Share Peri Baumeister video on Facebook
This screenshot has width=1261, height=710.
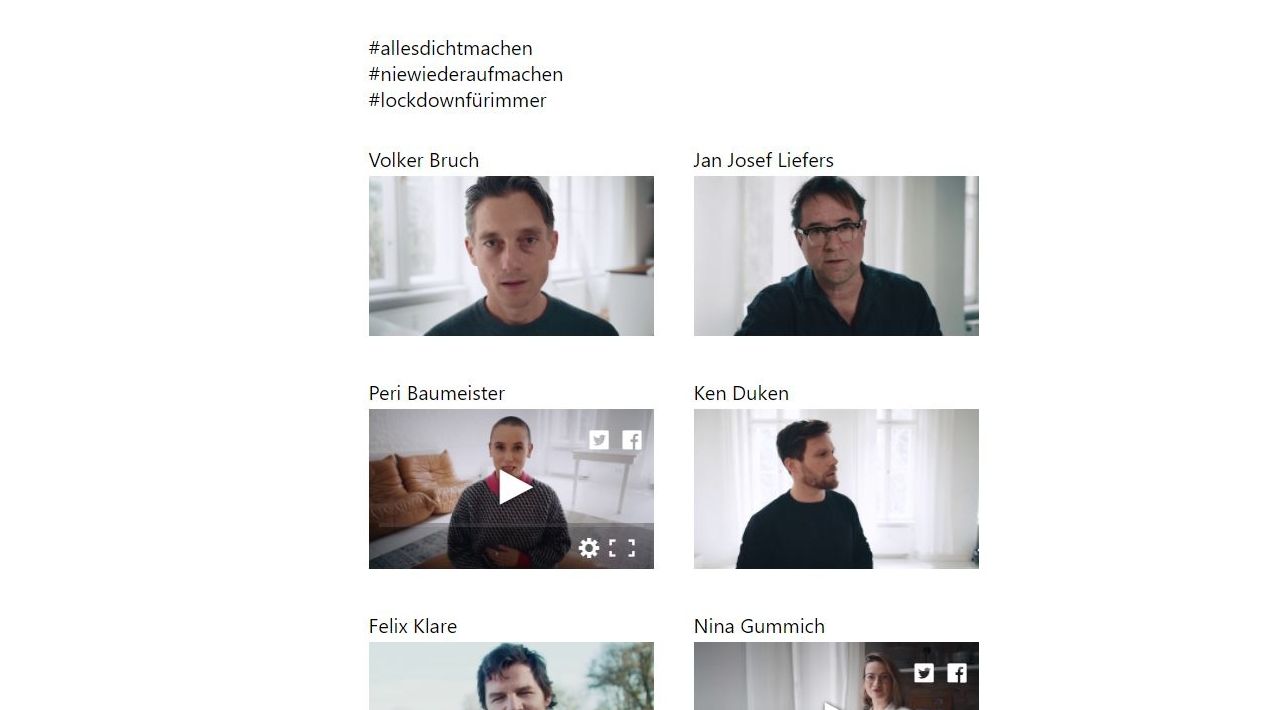pyautogui.click(x=632, y=440)
